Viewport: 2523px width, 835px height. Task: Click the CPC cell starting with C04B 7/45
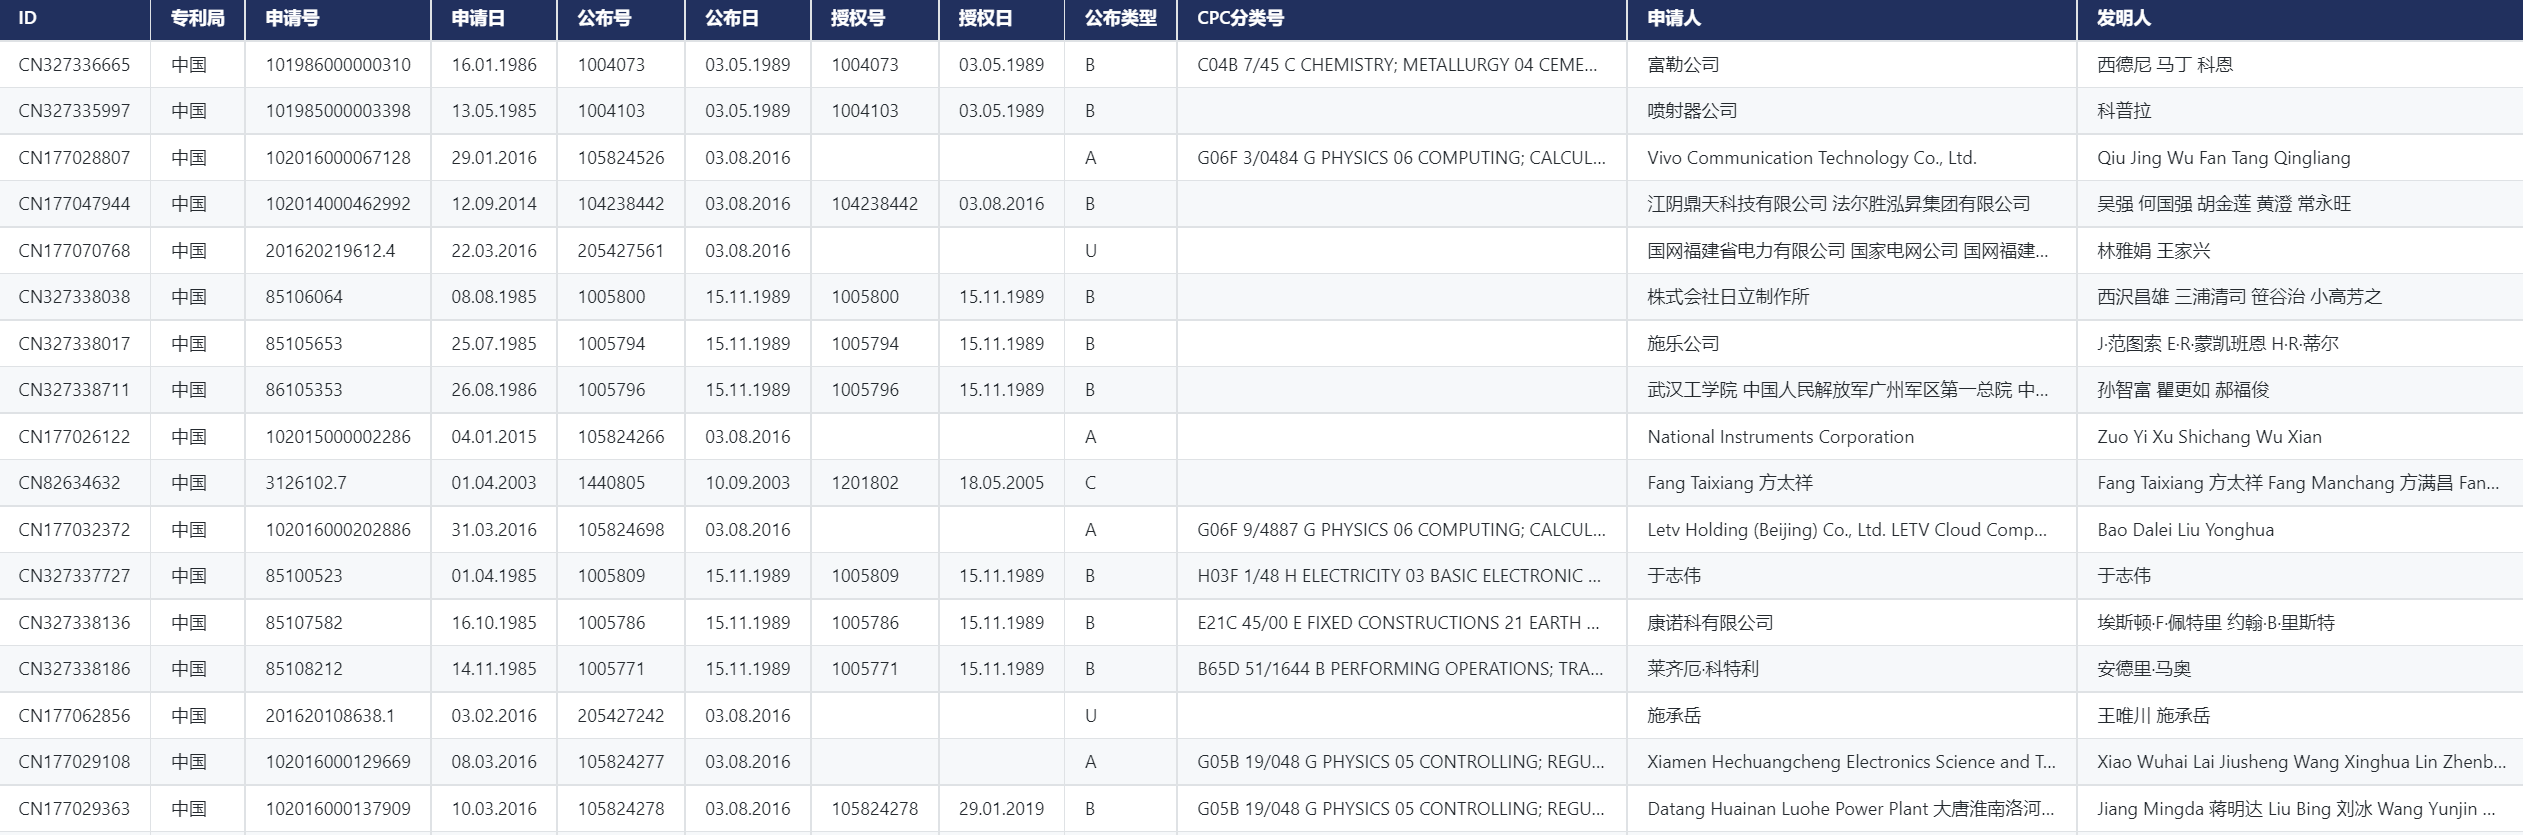point(1397,65)
